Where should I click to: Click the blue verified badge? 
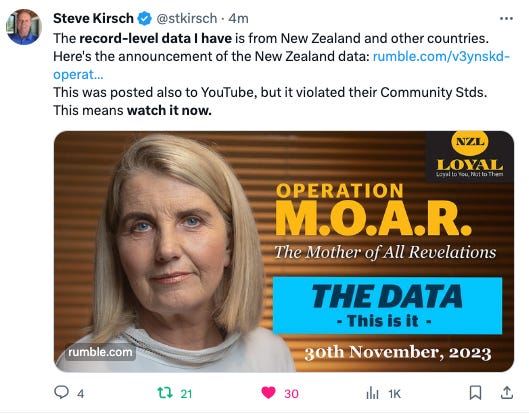(145, 18)
